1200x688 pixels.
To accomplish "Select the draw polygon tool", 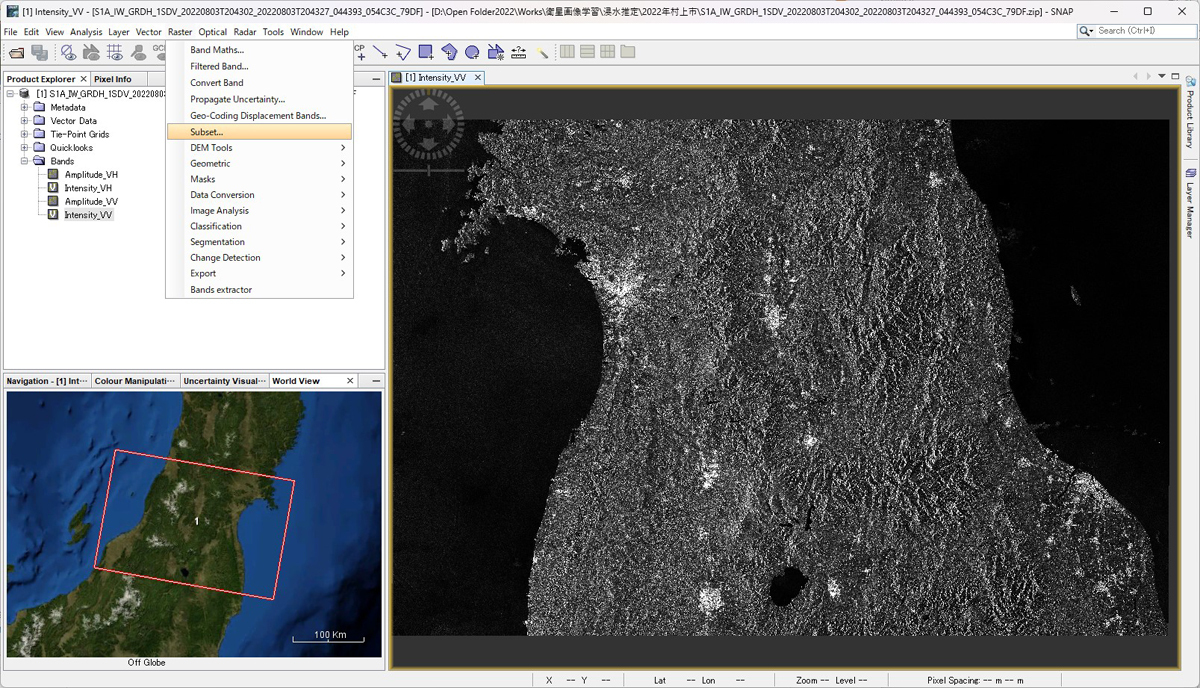I will (x=449, y=52).
